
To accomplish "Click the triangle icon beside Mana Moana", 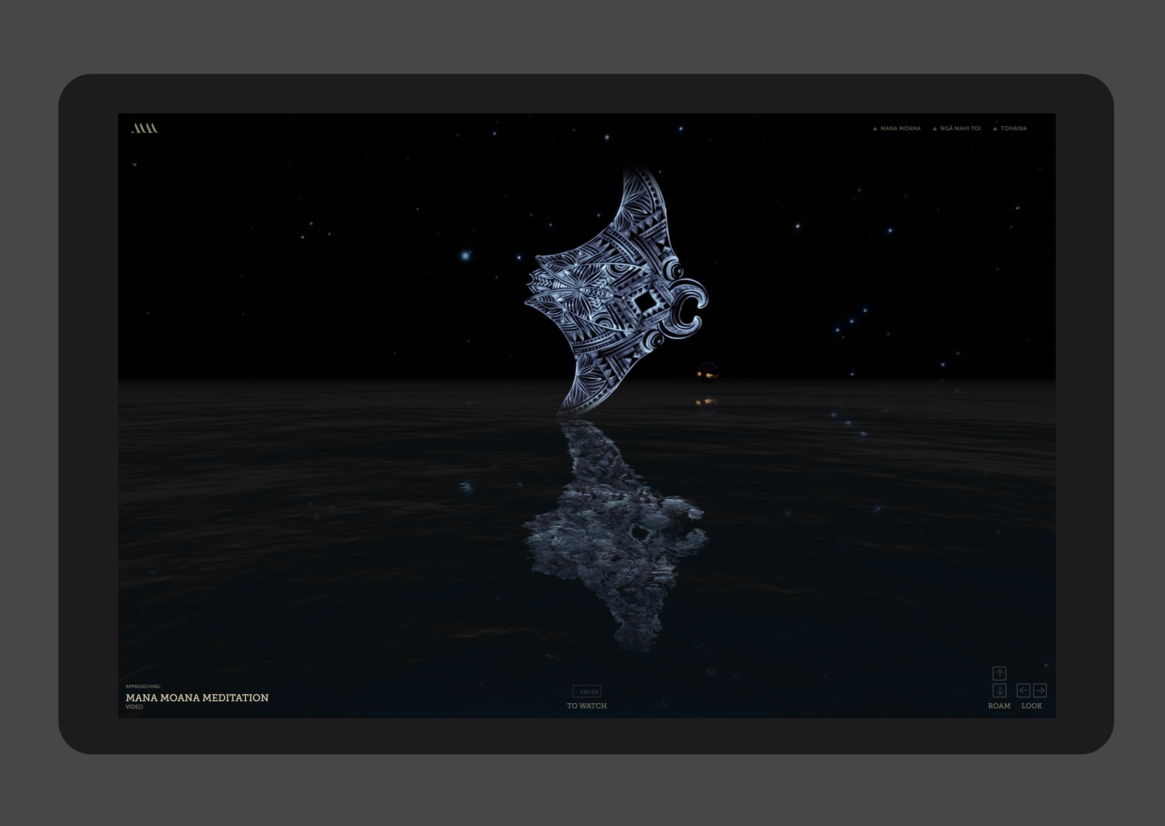I will pyautogui.click(x=875, y=129).
